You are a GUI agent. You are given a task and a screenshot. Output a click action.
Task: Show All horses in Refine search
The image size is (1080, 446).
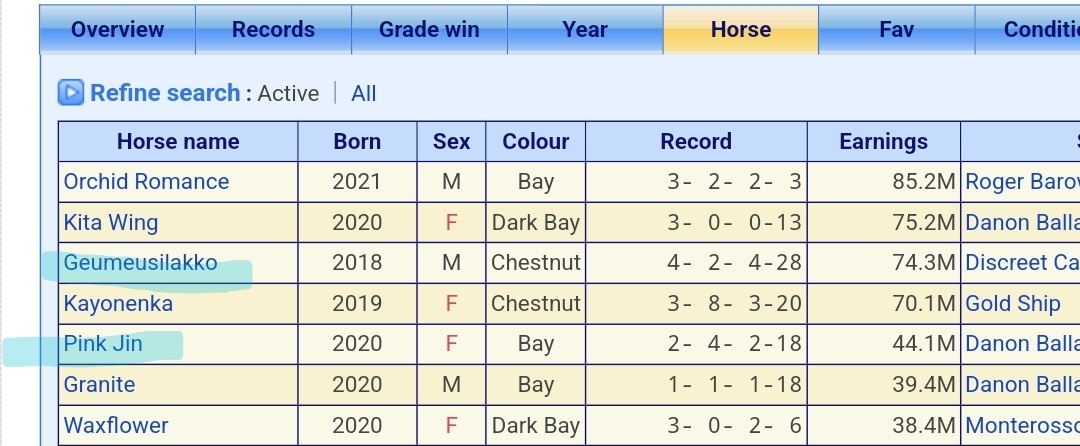[x=364, y=94]
